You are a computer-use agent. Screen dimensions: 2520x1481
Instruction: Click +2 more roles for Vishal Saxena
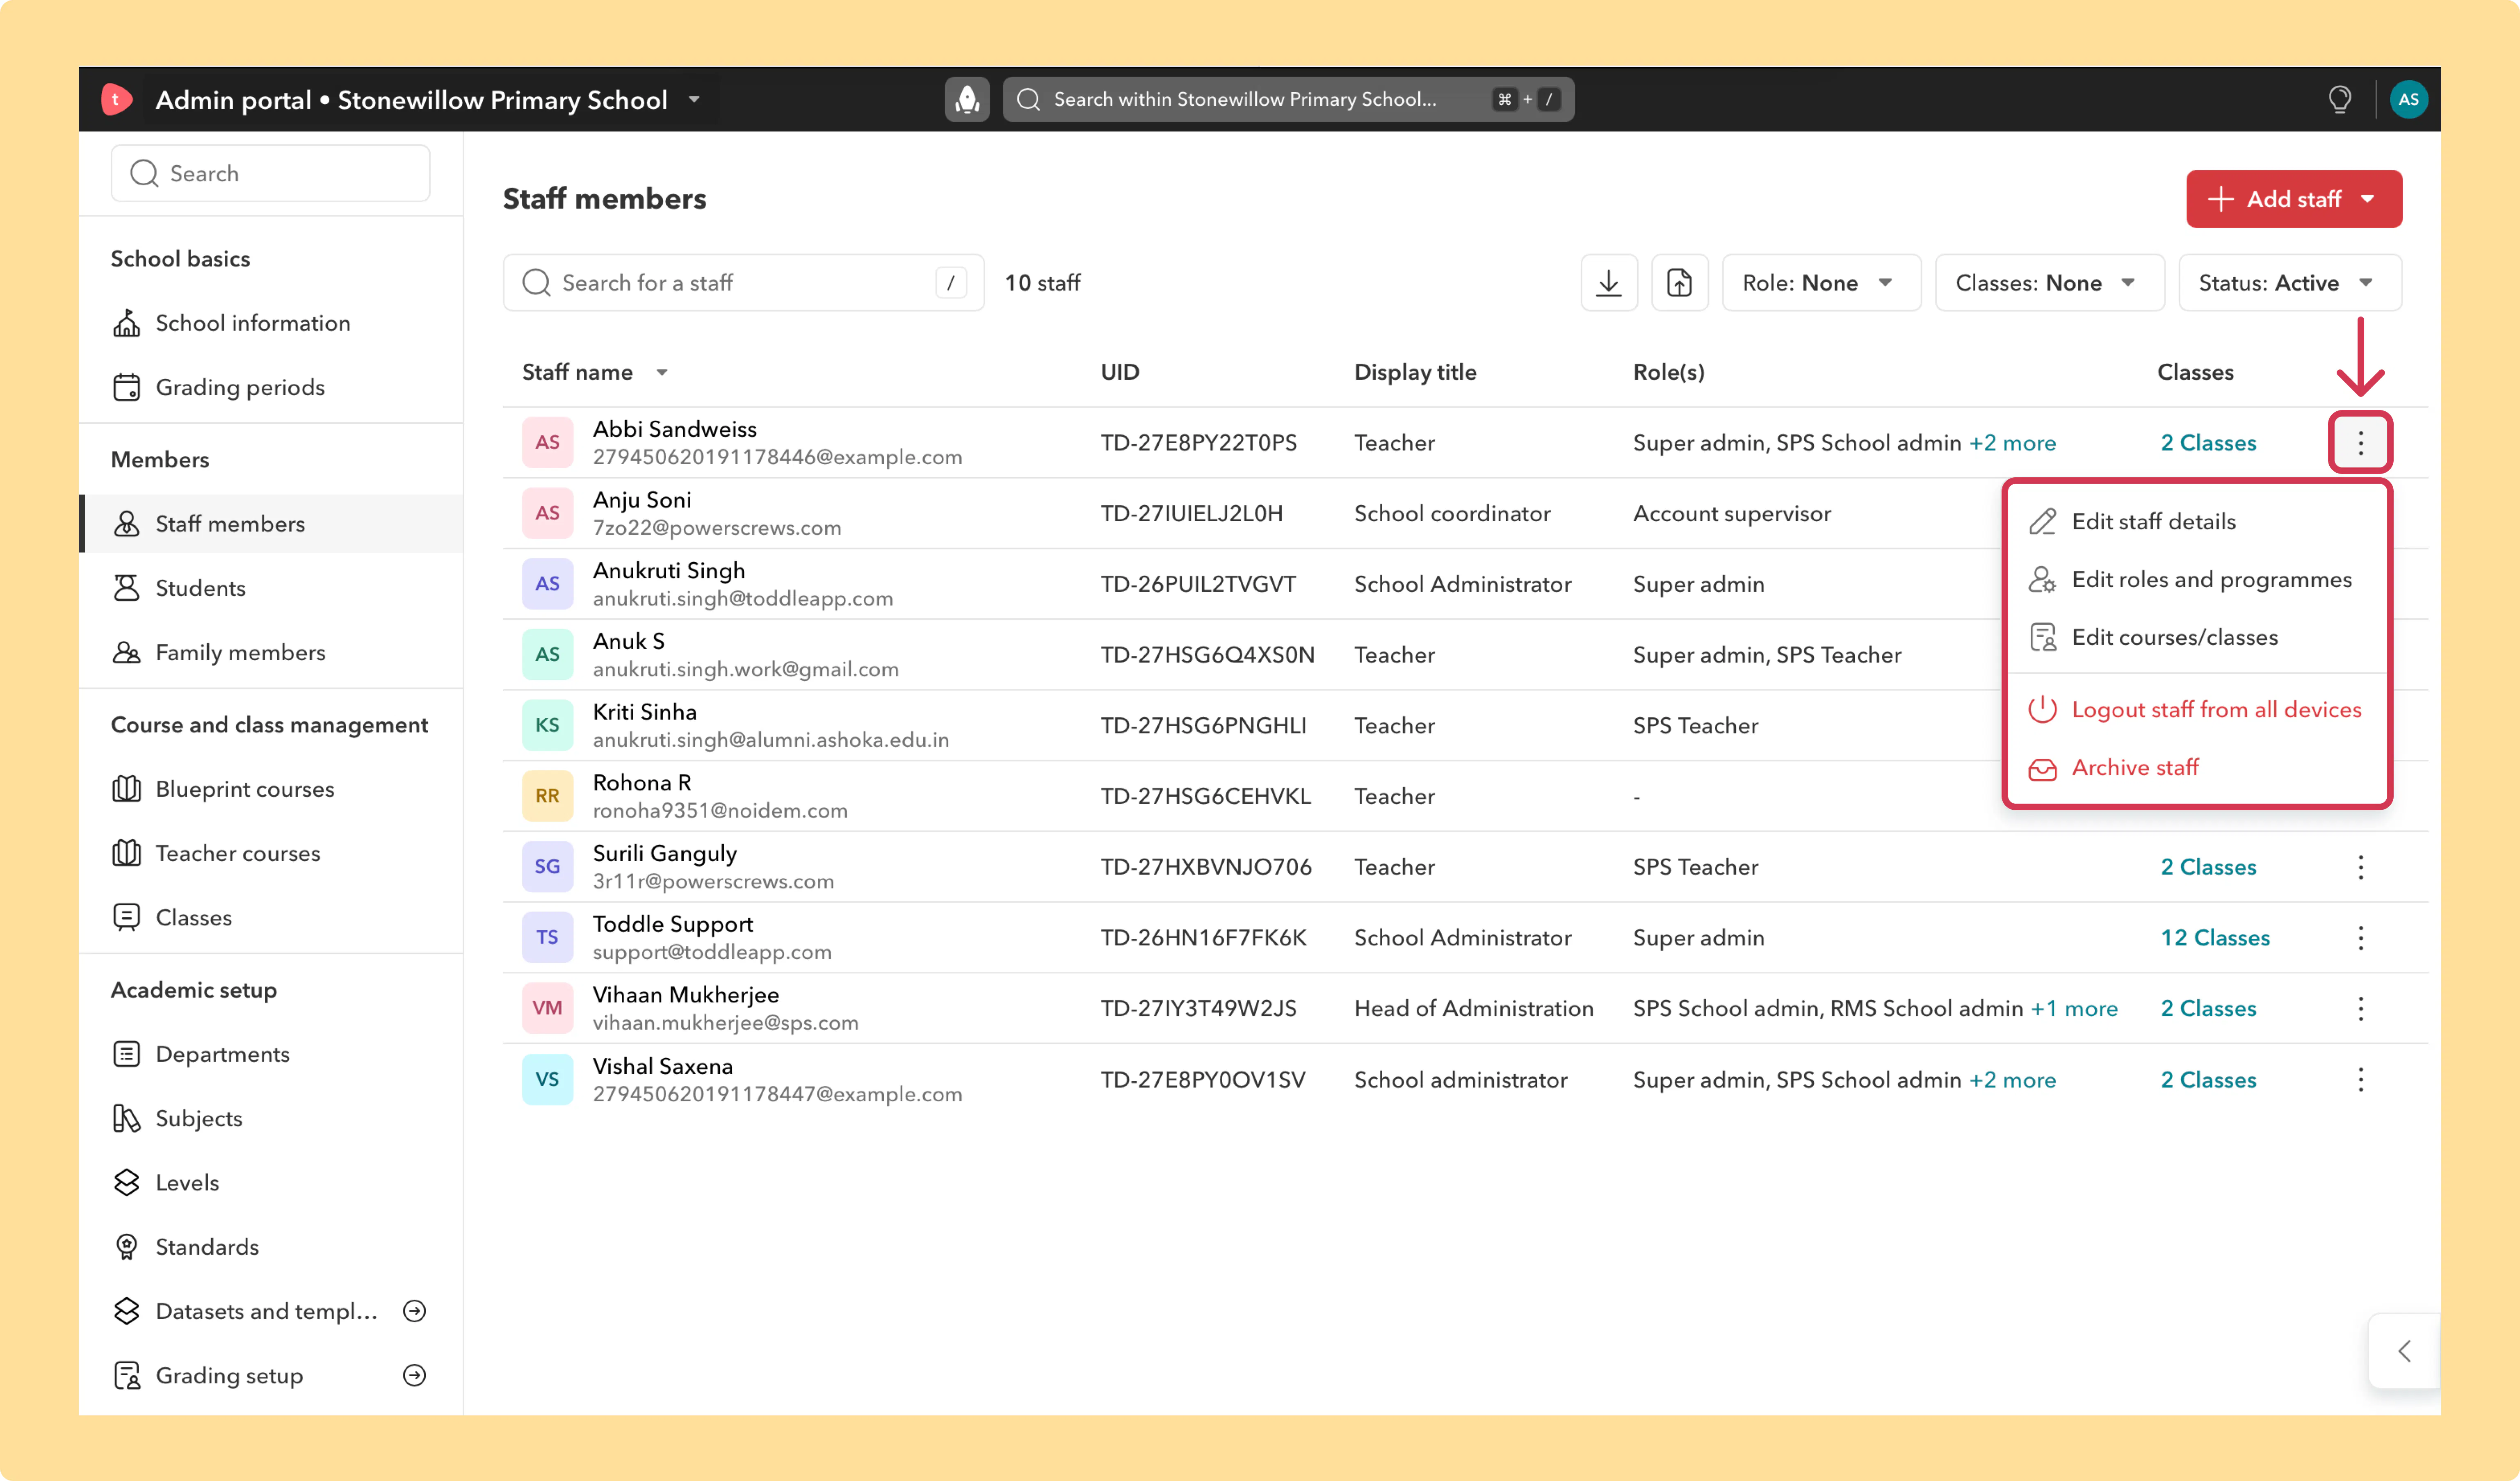[x=2012, y=1080]
